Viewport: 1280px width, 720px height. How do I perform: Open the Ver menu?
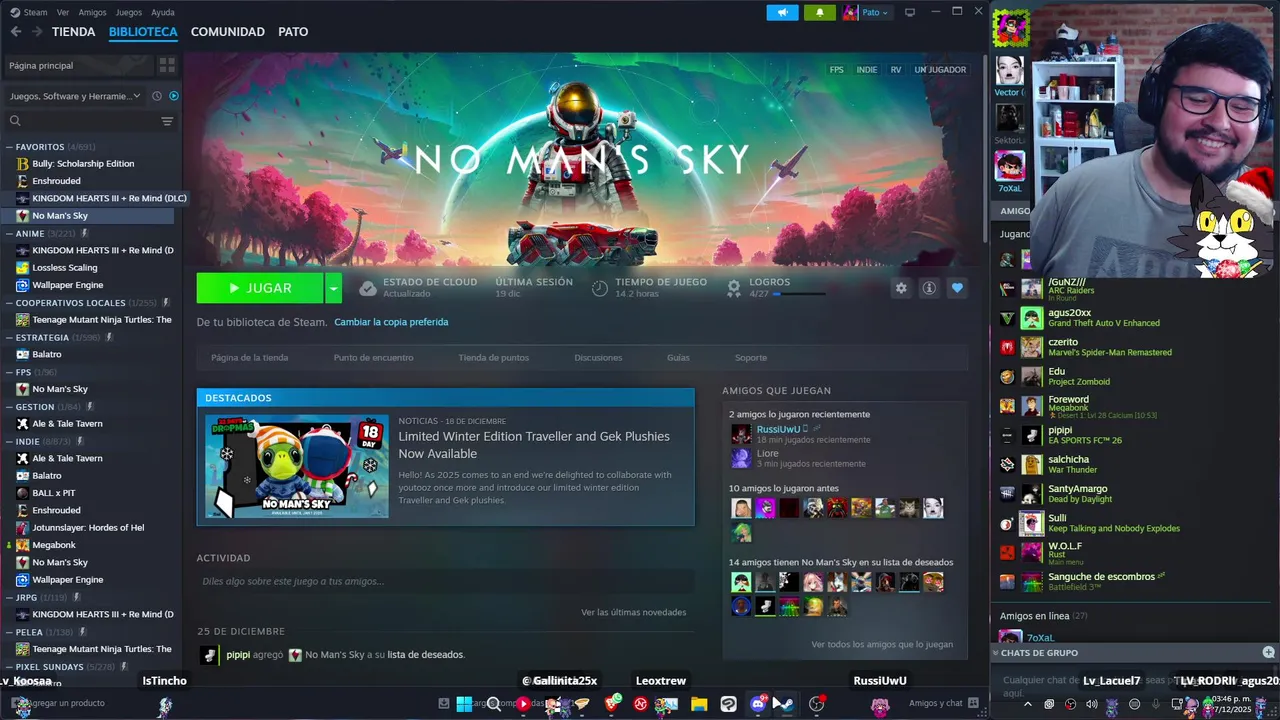coord(63,12)
